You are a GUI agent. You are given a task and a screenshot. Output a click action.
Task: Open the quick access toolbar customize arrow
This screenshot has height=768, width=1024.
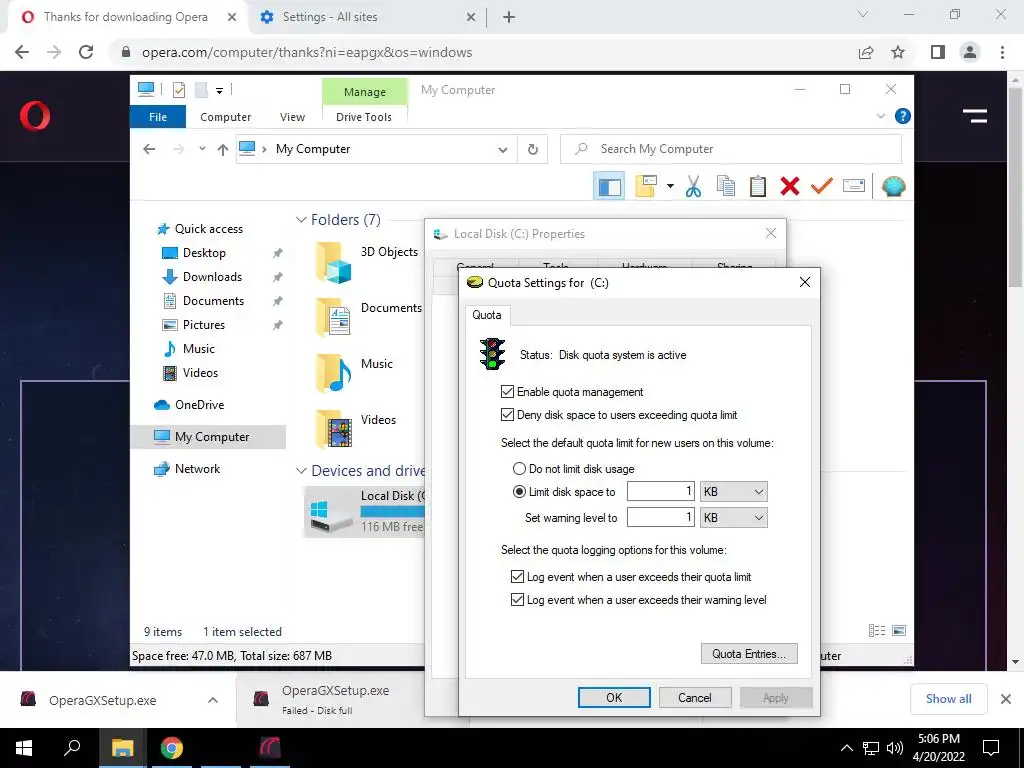click(x=219, y=91)
